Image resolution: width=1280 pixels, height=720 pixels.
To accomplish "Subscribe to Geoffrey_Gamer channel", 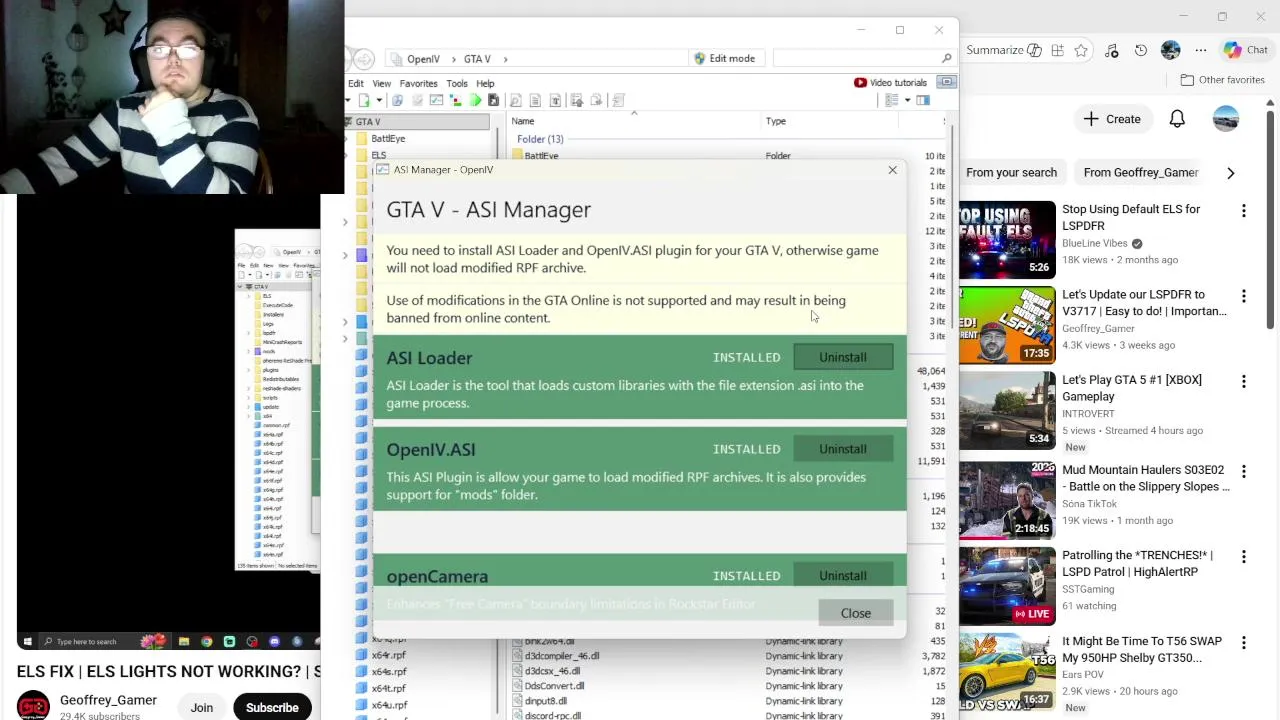I will coord(272,707).
